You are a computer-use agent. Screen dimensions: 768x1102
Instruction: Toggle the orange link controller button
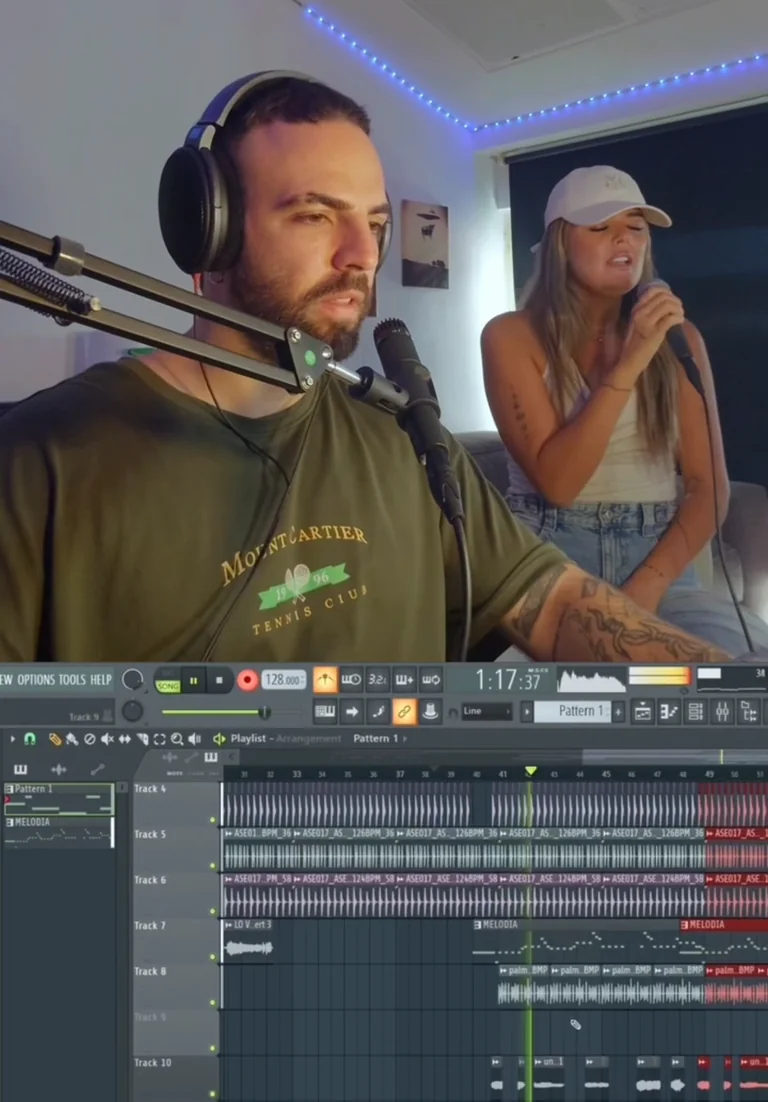coord(404,712)
